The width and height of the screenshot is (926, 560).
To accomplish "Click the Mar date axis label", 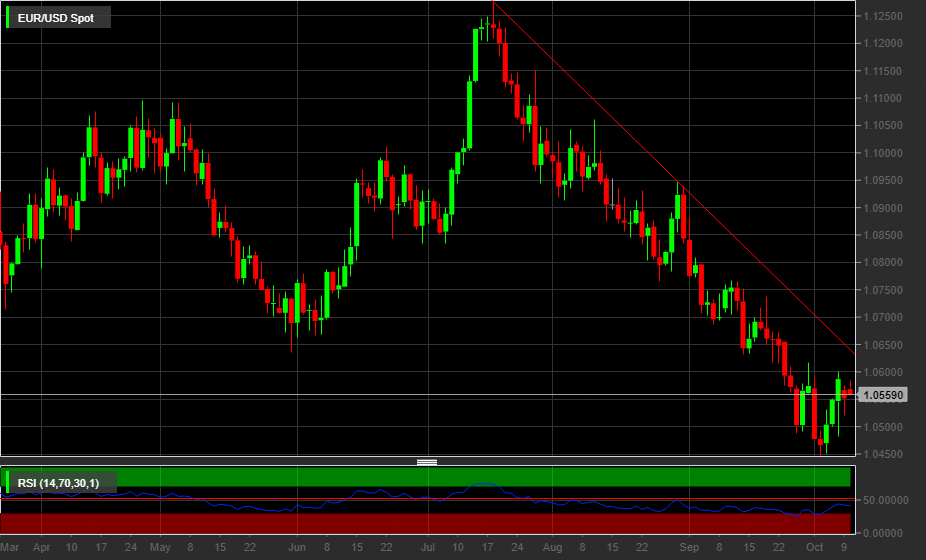I will click(x=10, y=547).
